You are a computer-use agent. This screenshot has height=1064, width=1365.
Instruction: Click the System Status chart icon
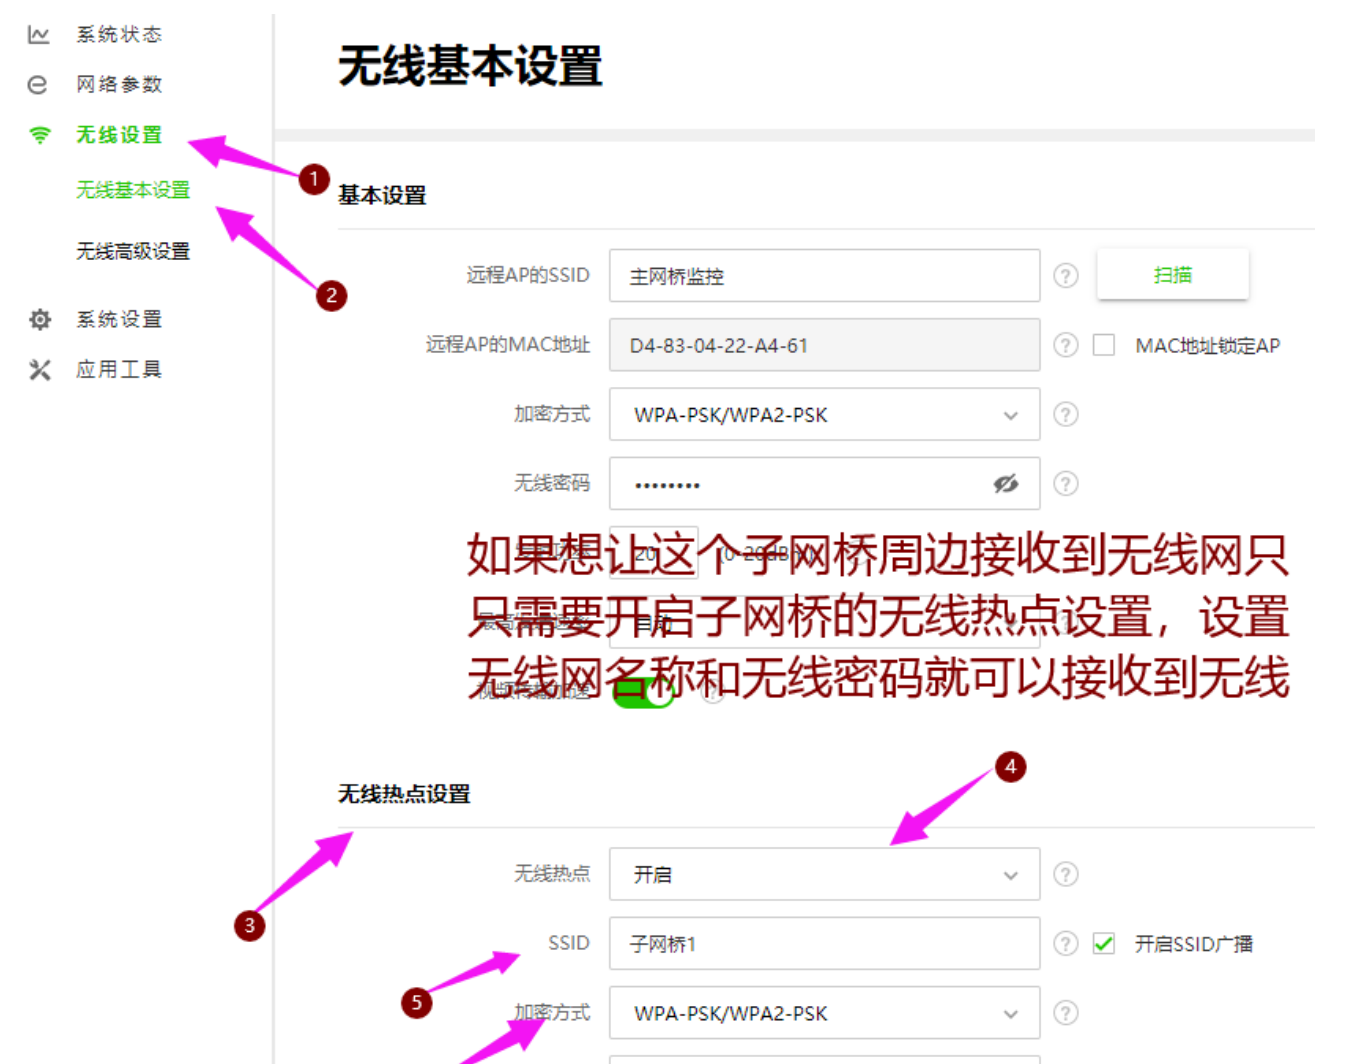[x=39, y=35]
